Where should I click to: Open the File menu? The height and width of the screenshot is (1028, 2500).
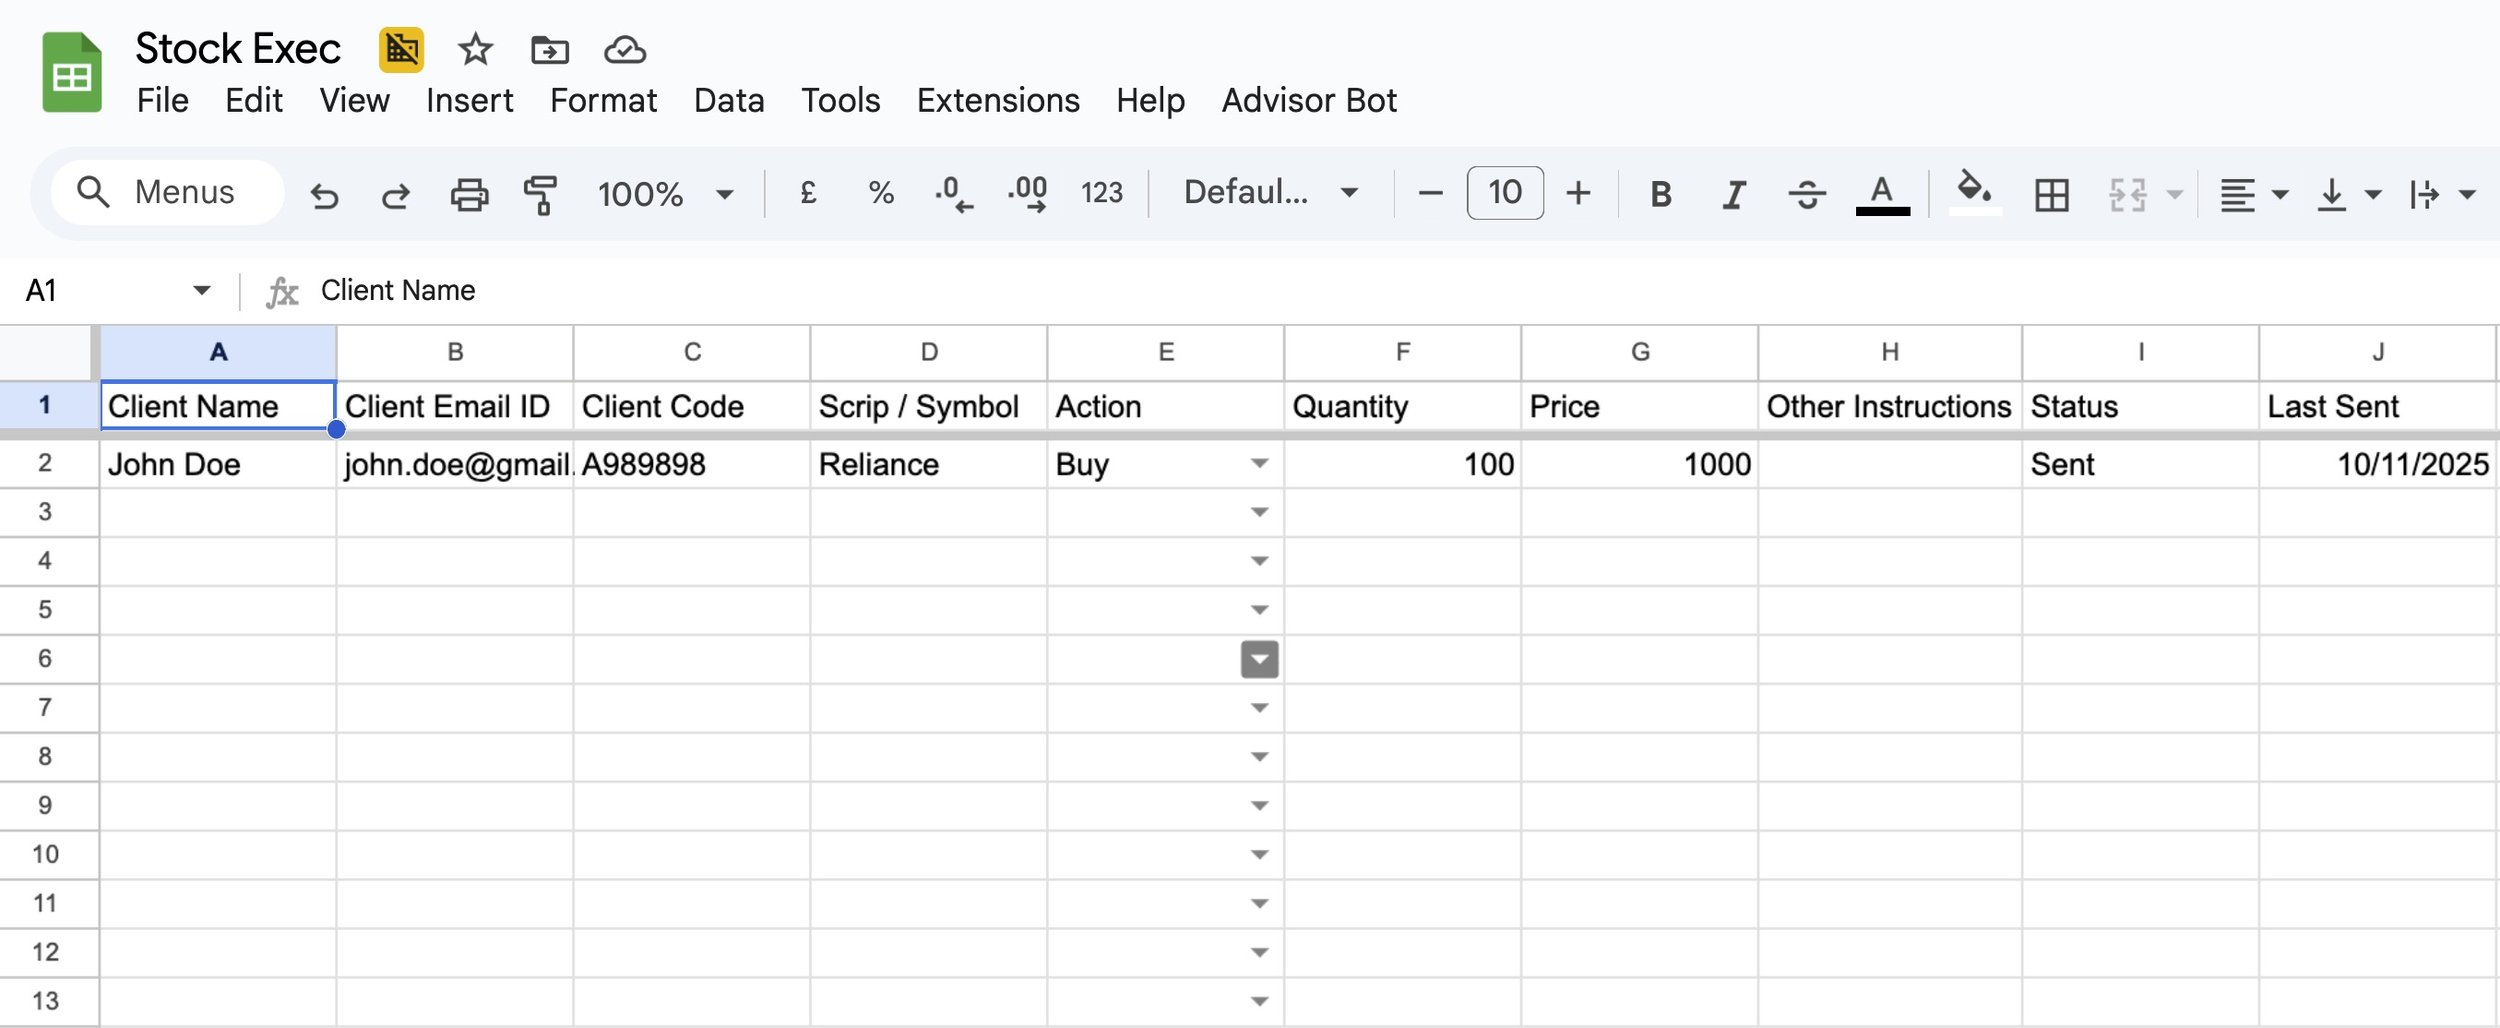[163, 100]
